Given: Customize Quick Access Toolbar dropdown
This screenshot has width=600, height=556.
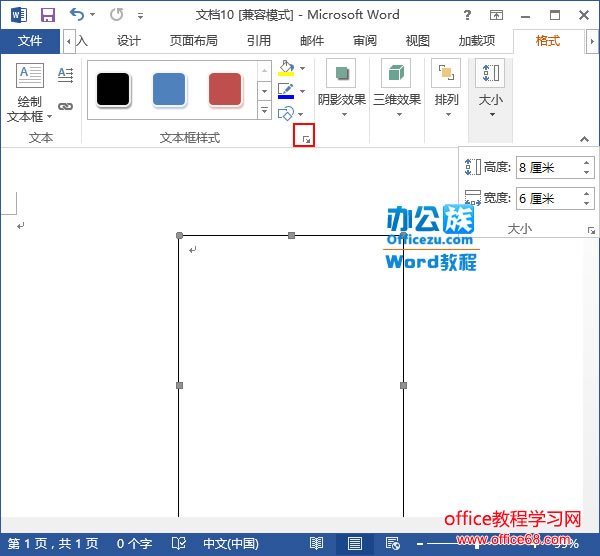Looking at the screenshot, I should coord(140,16).
